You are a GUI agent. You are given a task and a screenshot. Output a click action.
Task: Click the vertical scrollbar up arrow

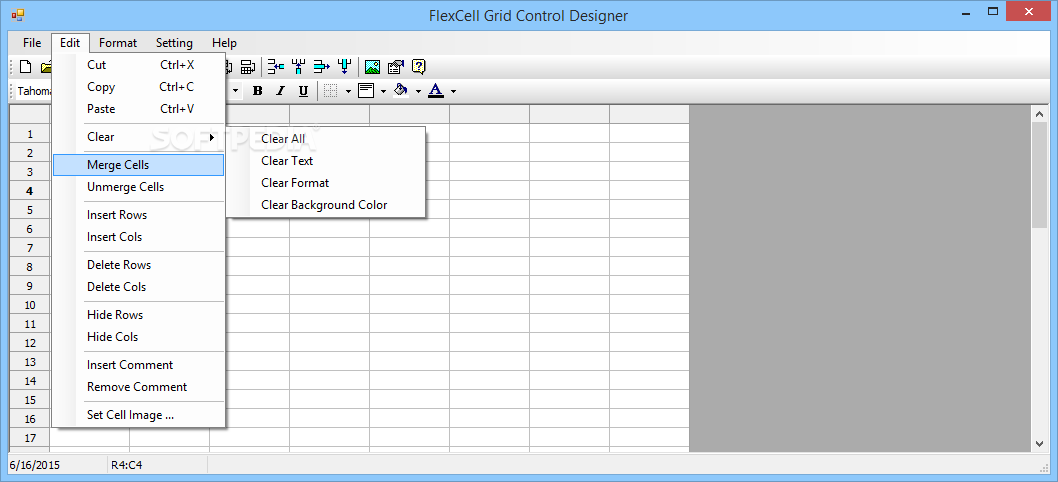pos(1040,115)
